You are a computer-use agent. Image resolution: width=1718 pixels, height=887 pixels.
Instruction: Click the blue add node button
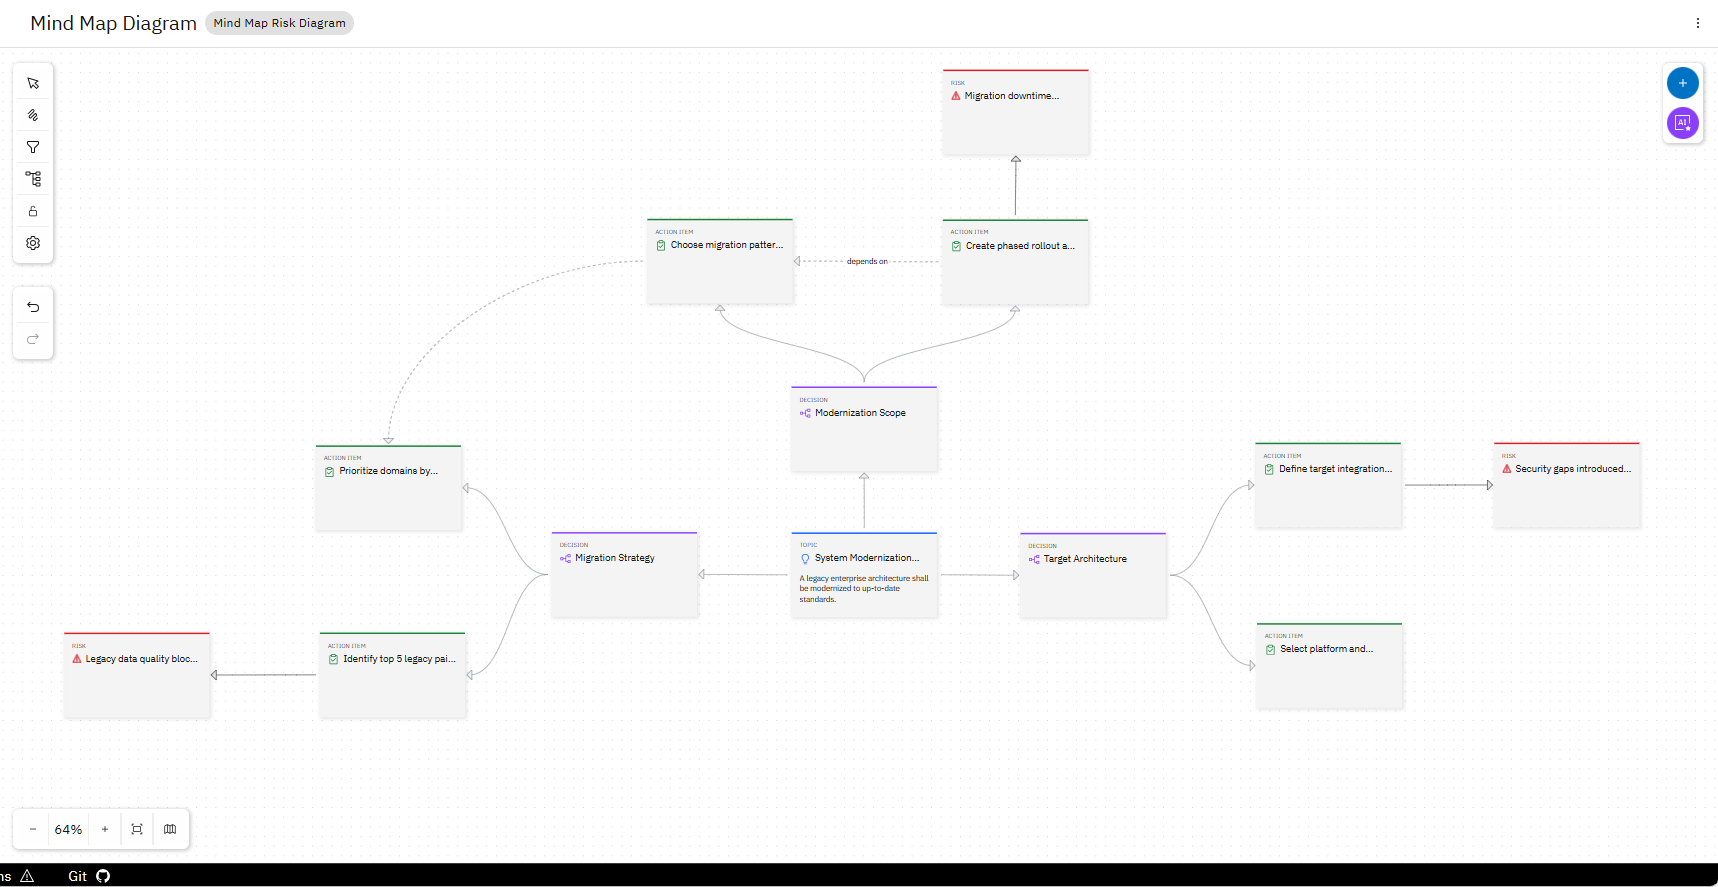click(x=1682, y=83)
